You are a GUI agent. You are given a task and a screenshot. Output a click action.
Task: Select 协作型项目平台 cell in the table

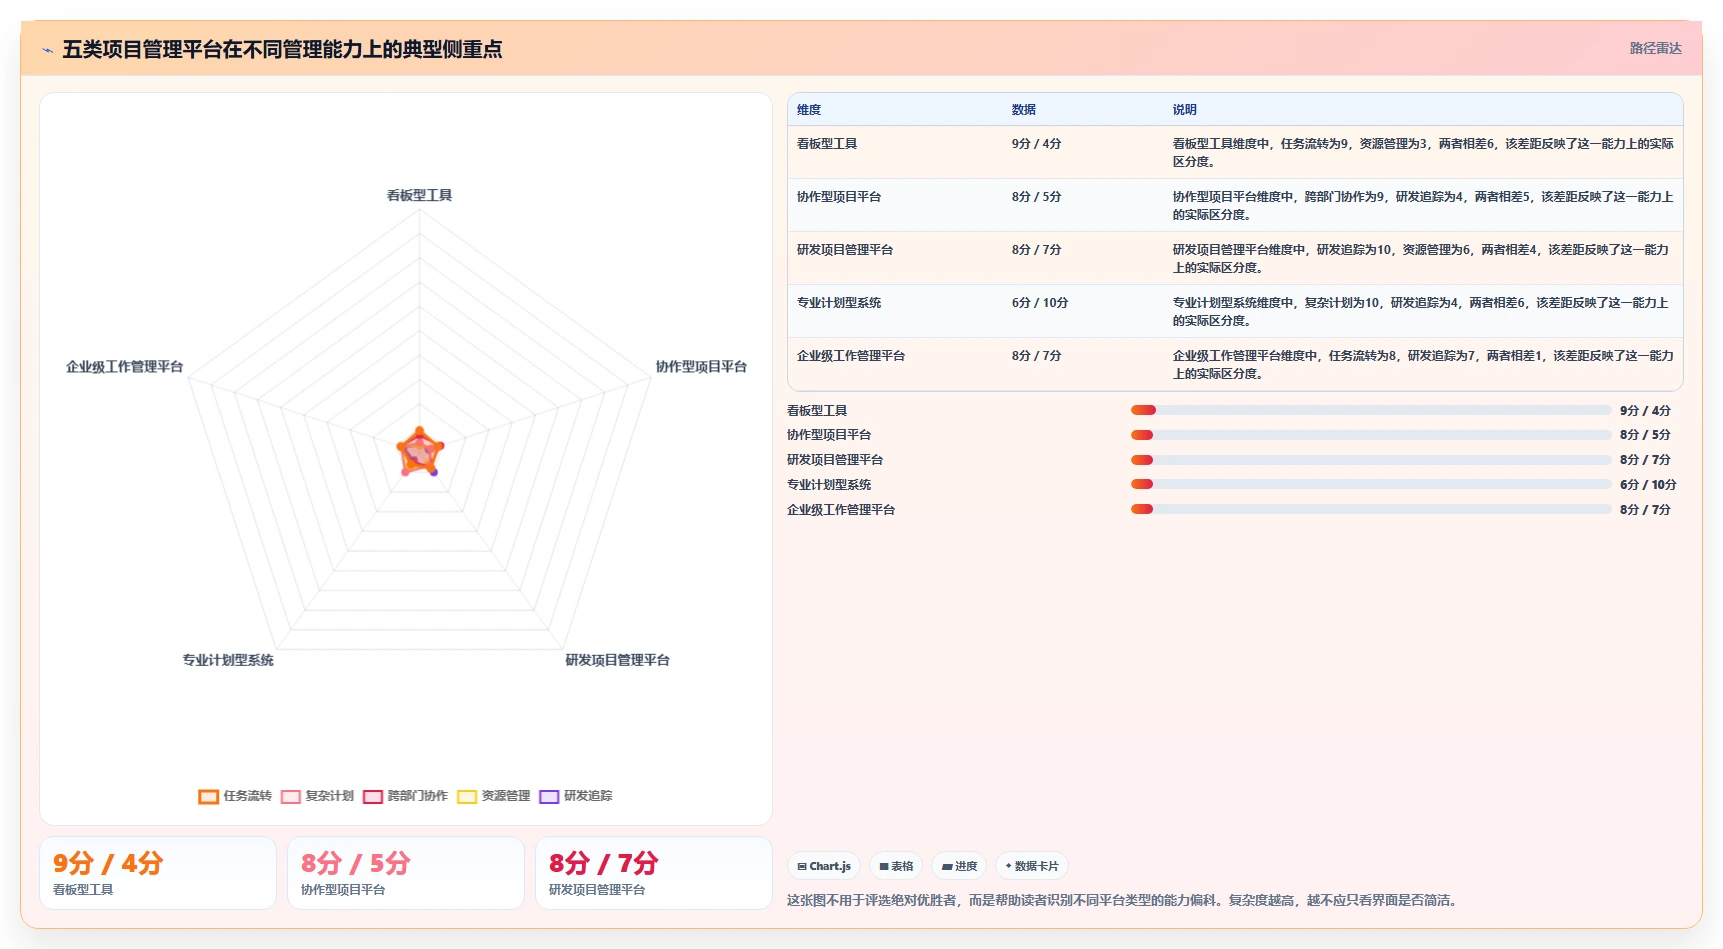(x=839, y=197)
